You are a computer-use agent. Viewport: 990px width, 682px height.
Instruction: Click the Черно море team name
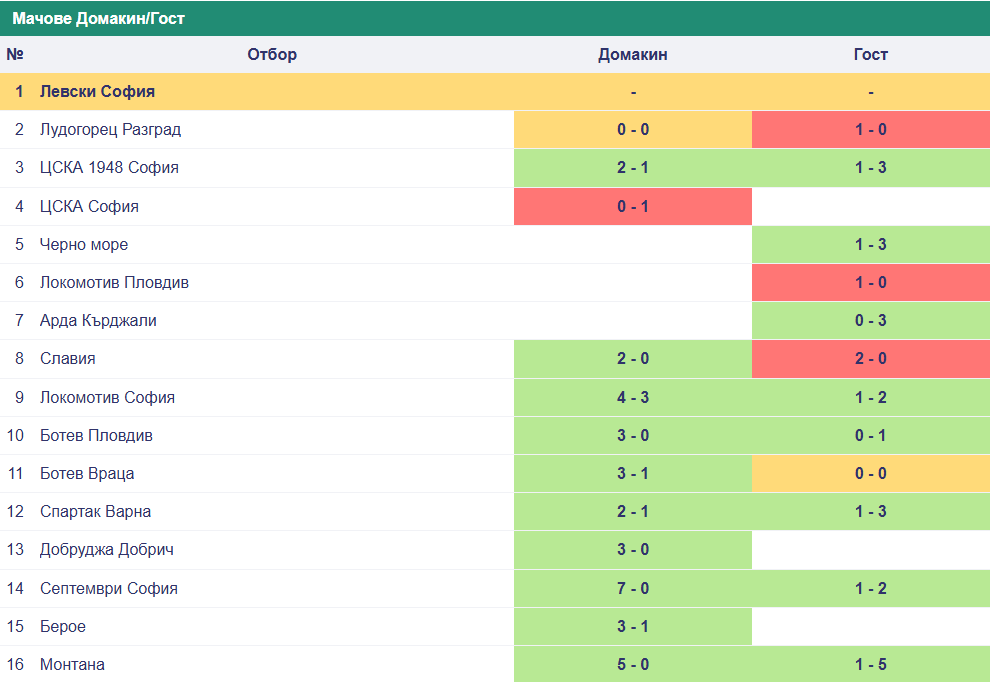point(83,244)
